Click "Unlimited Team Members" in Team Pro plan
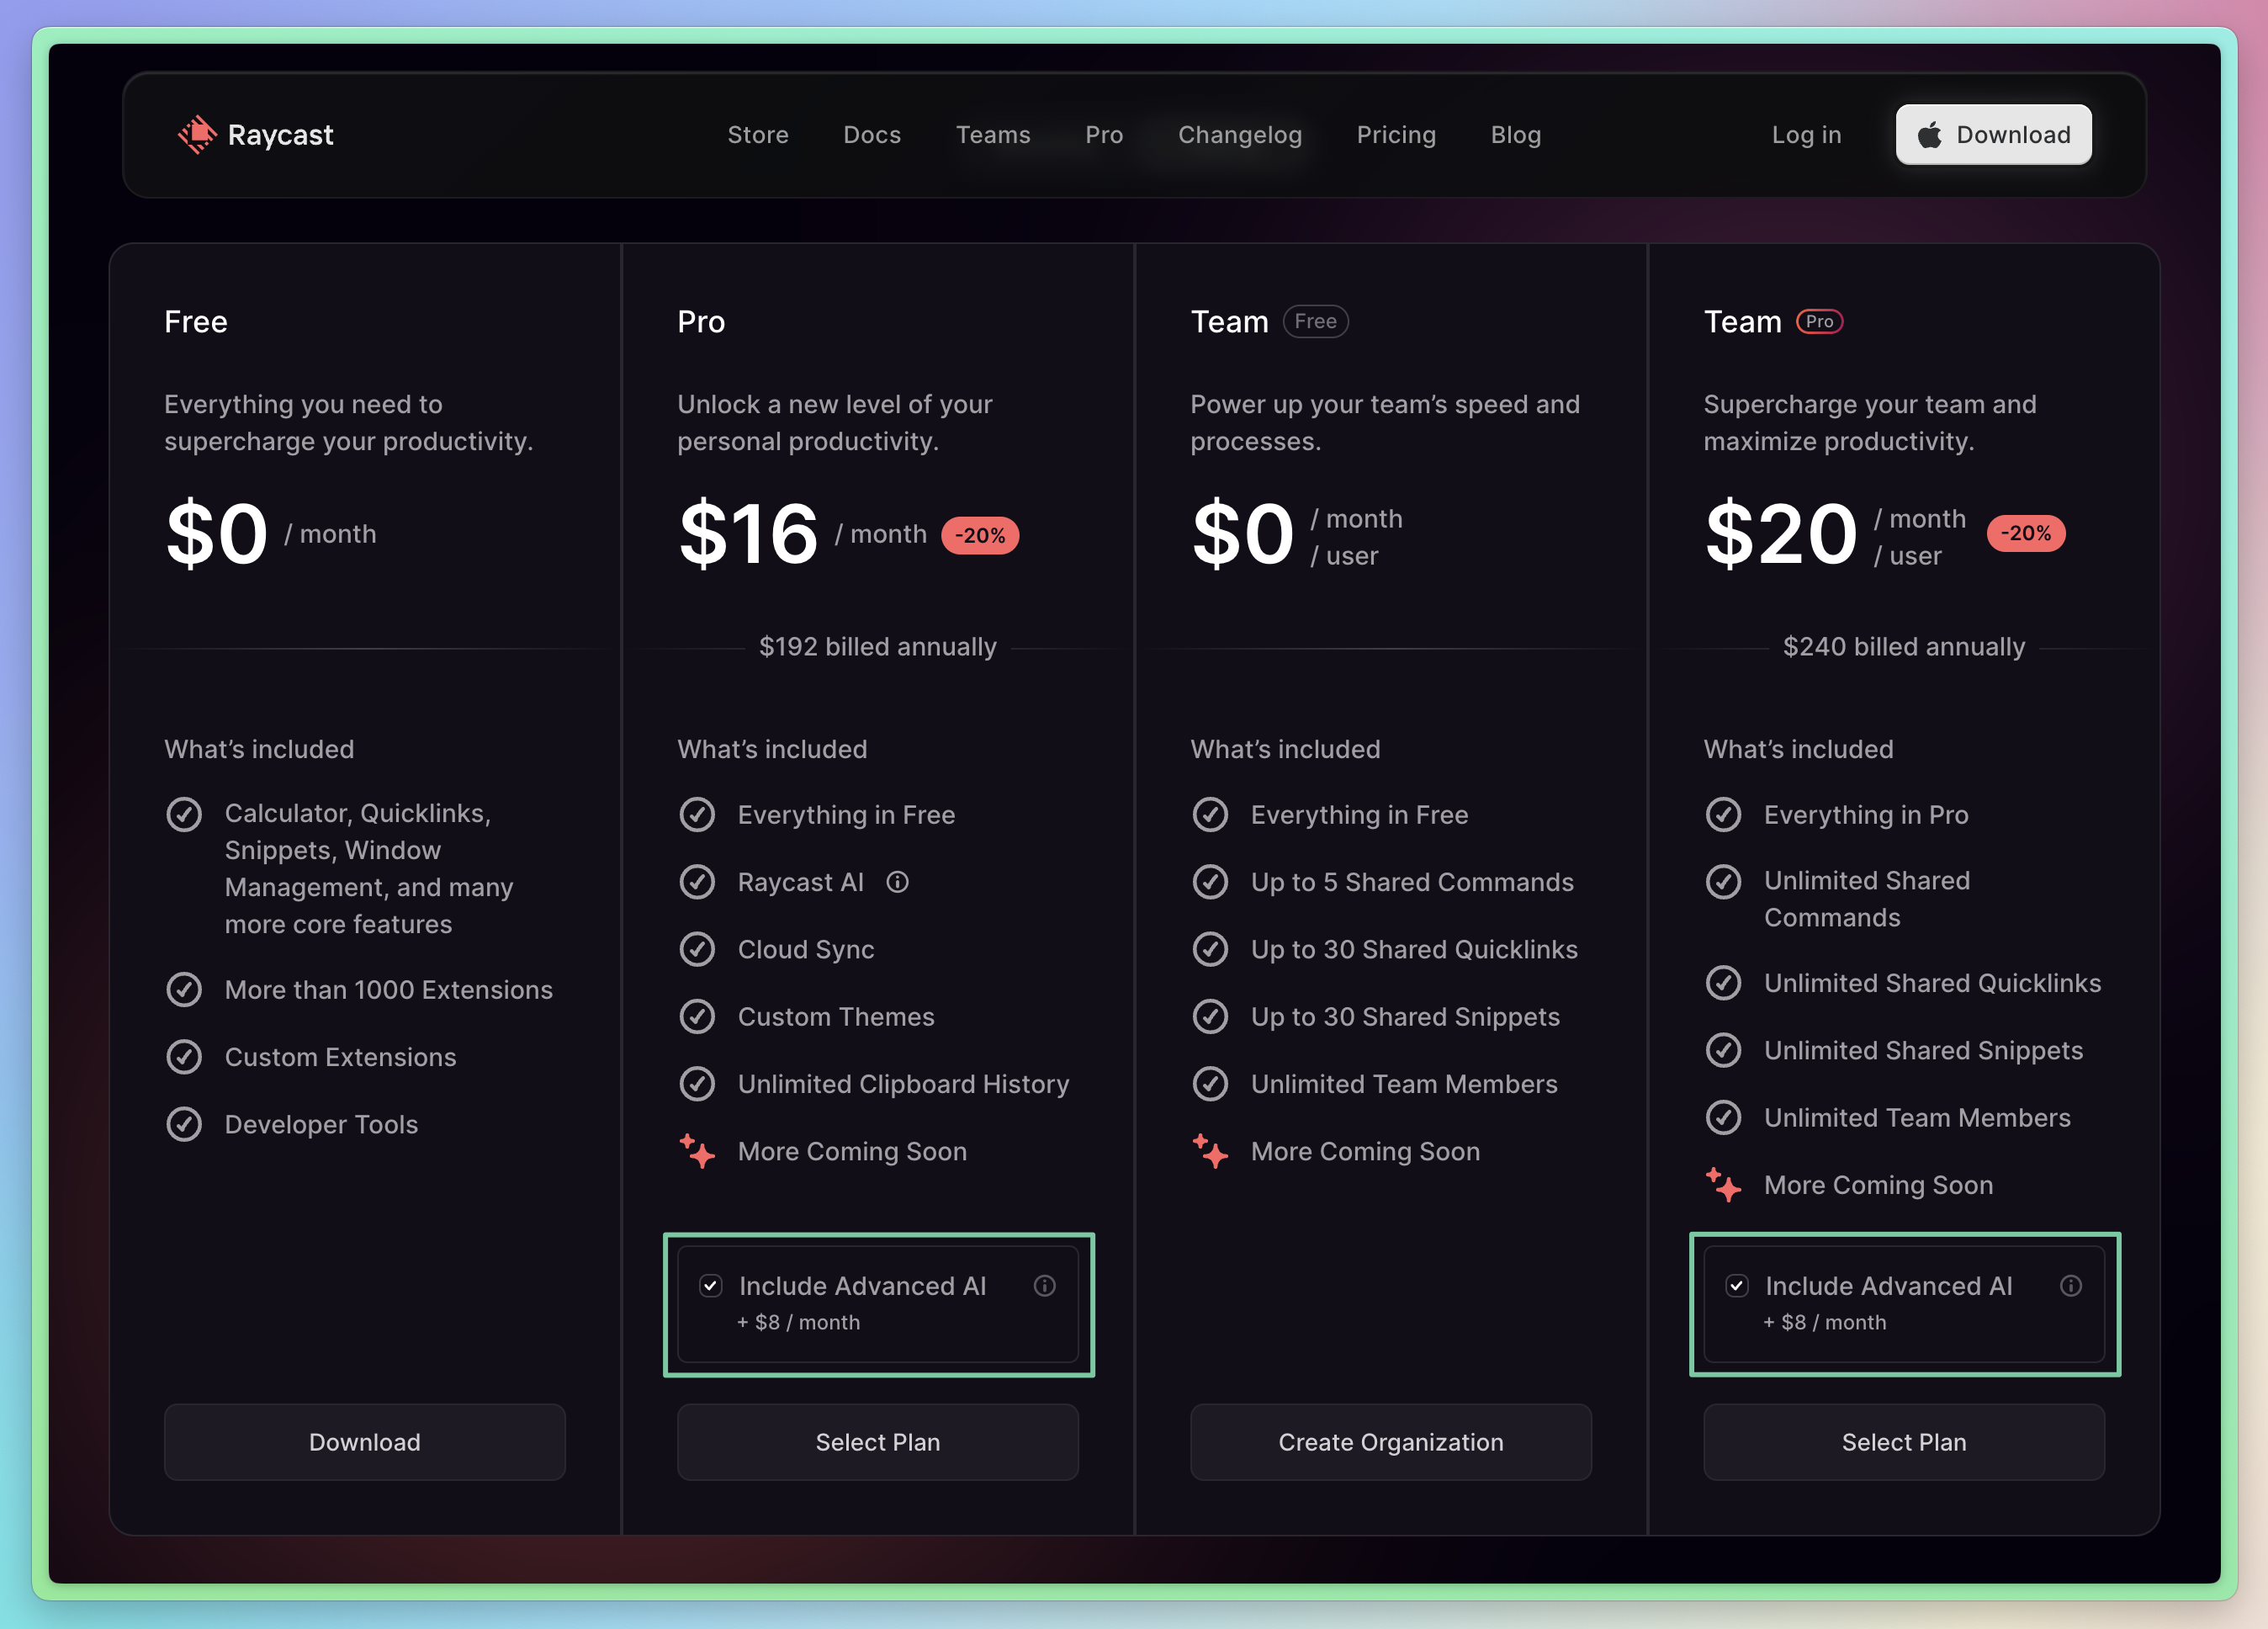Screen dimensions: 2268x1629 point(1917,1118)
